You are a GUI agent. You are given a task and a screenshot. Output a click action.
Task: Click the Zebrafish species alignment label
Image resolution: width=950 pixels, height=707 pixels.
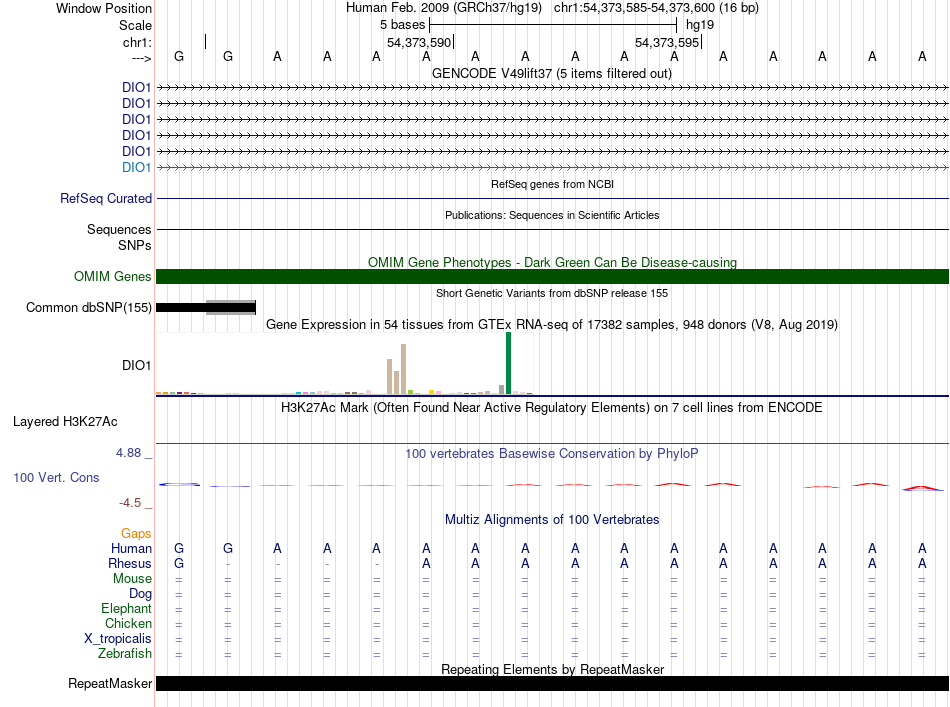pos(125,654)
